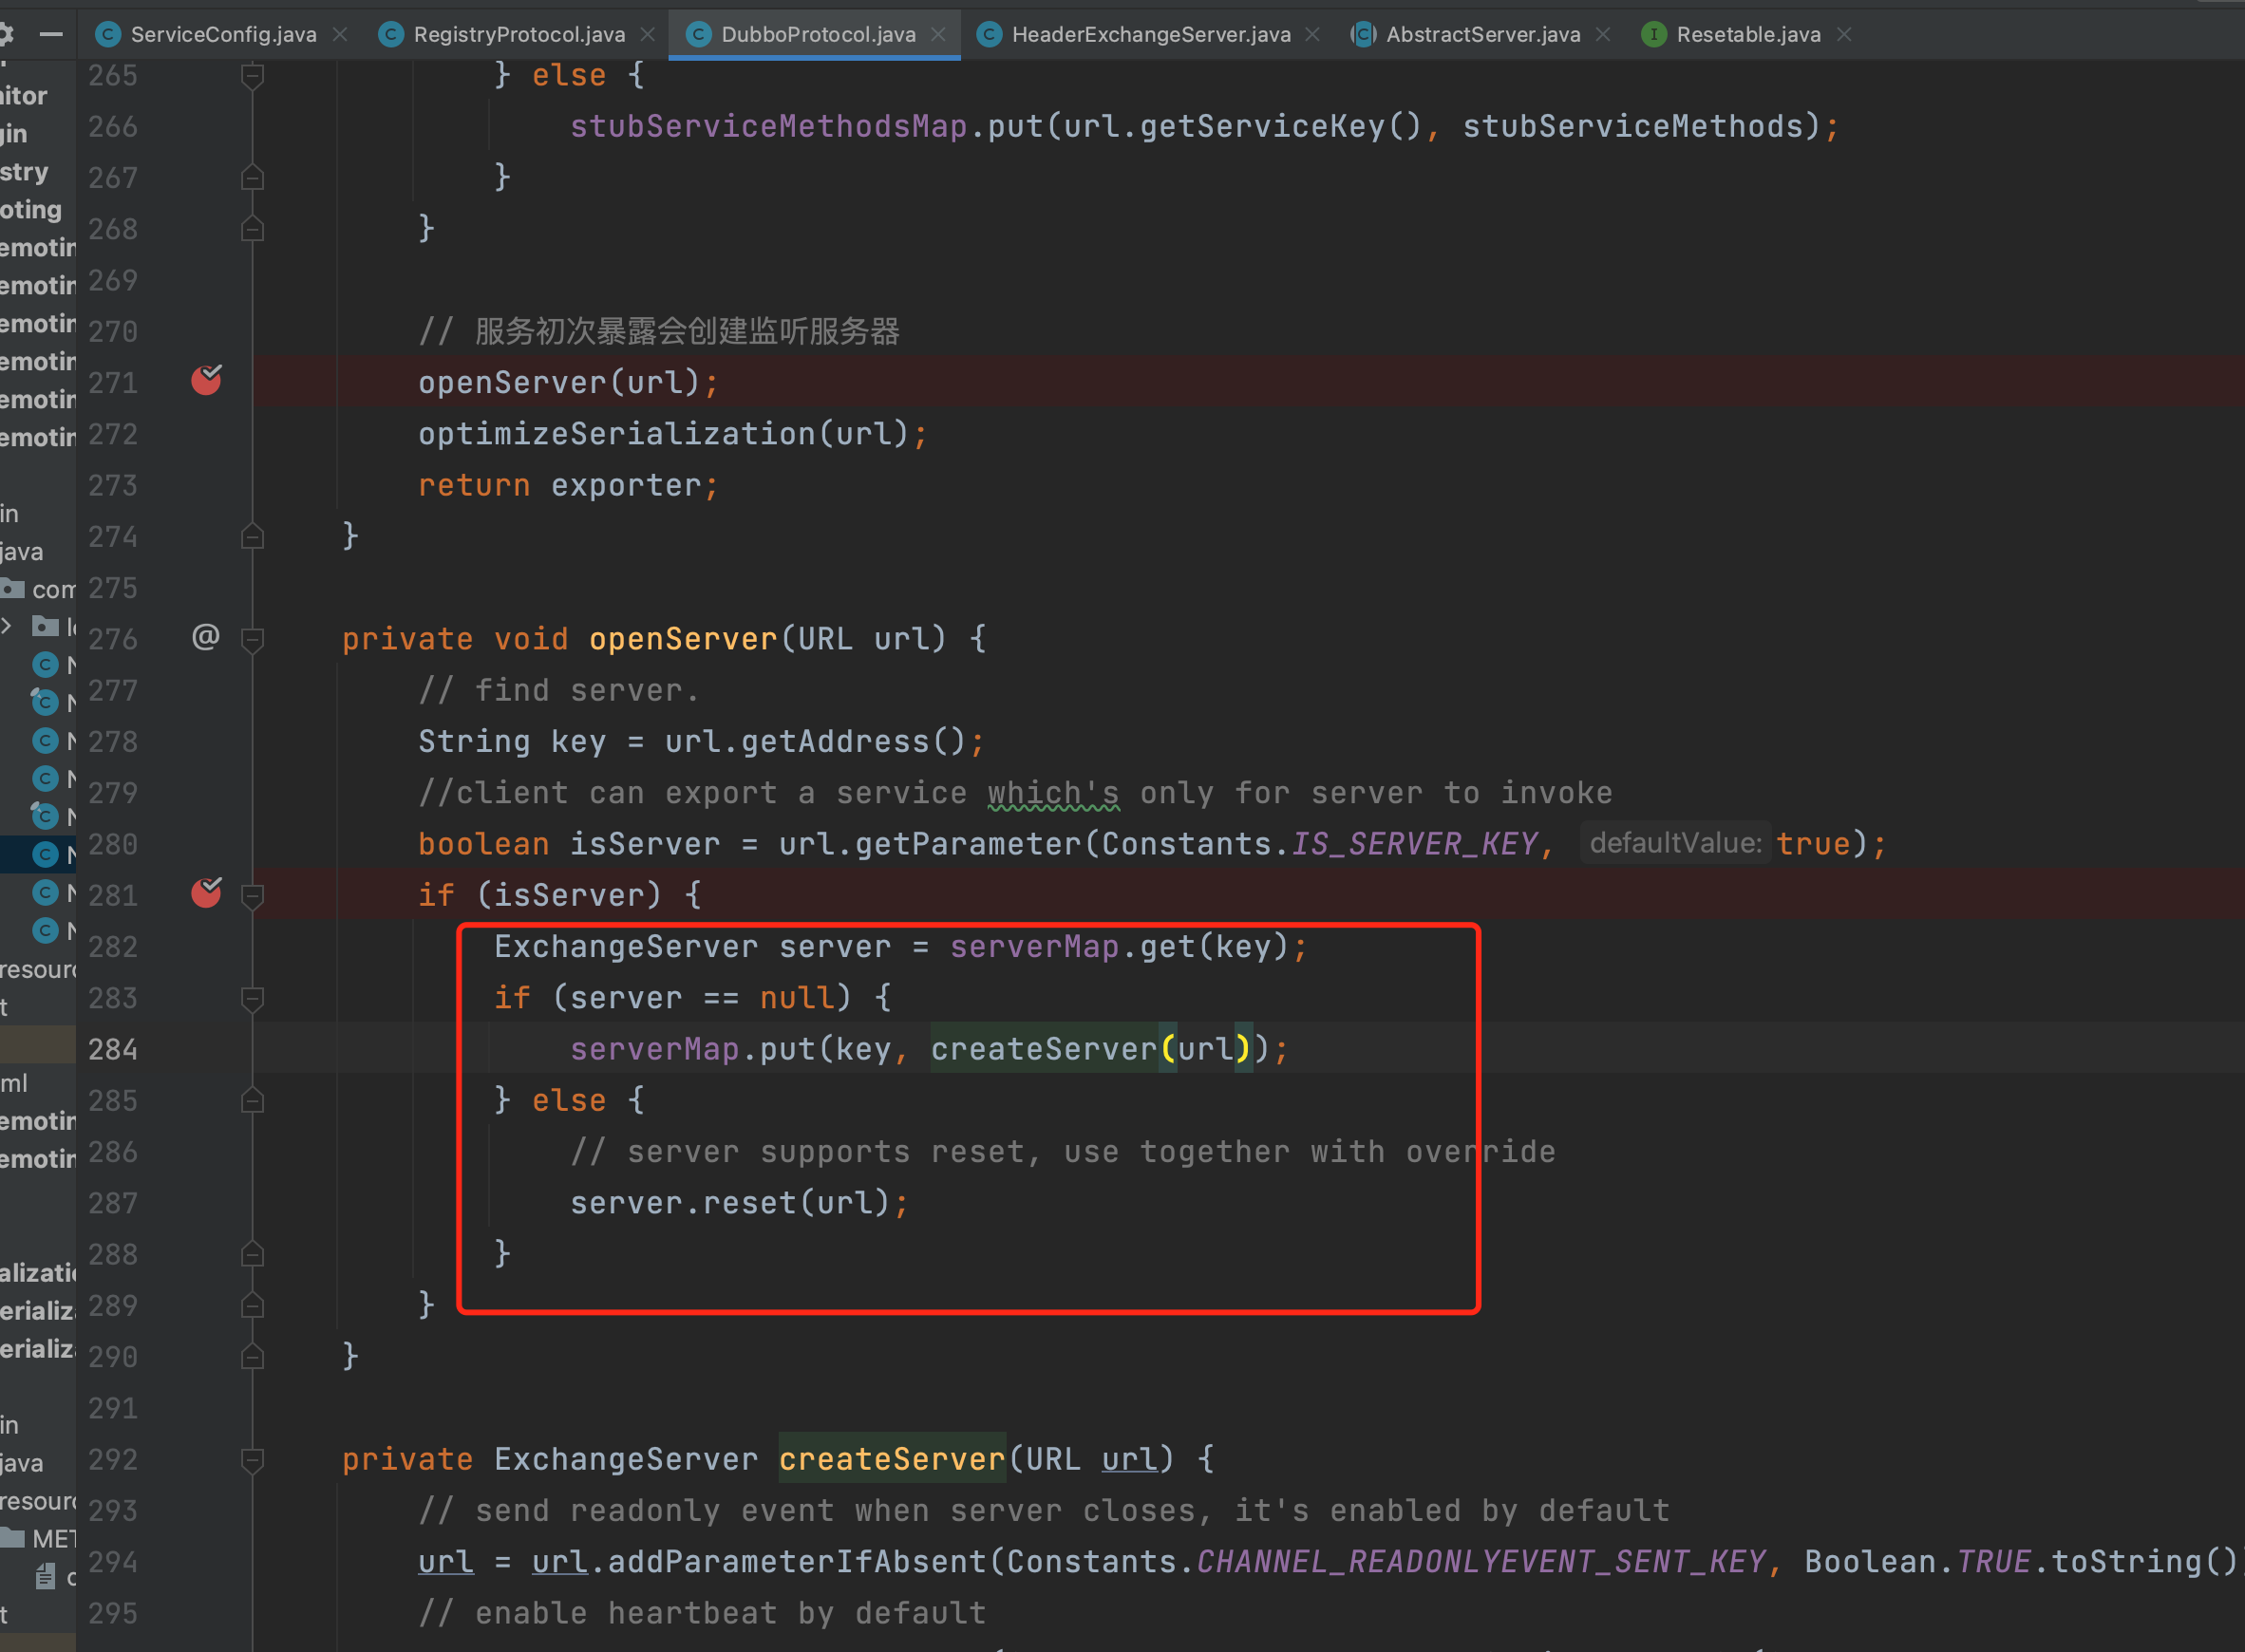Collapse the else block fold at line 265

pos(253,76)
